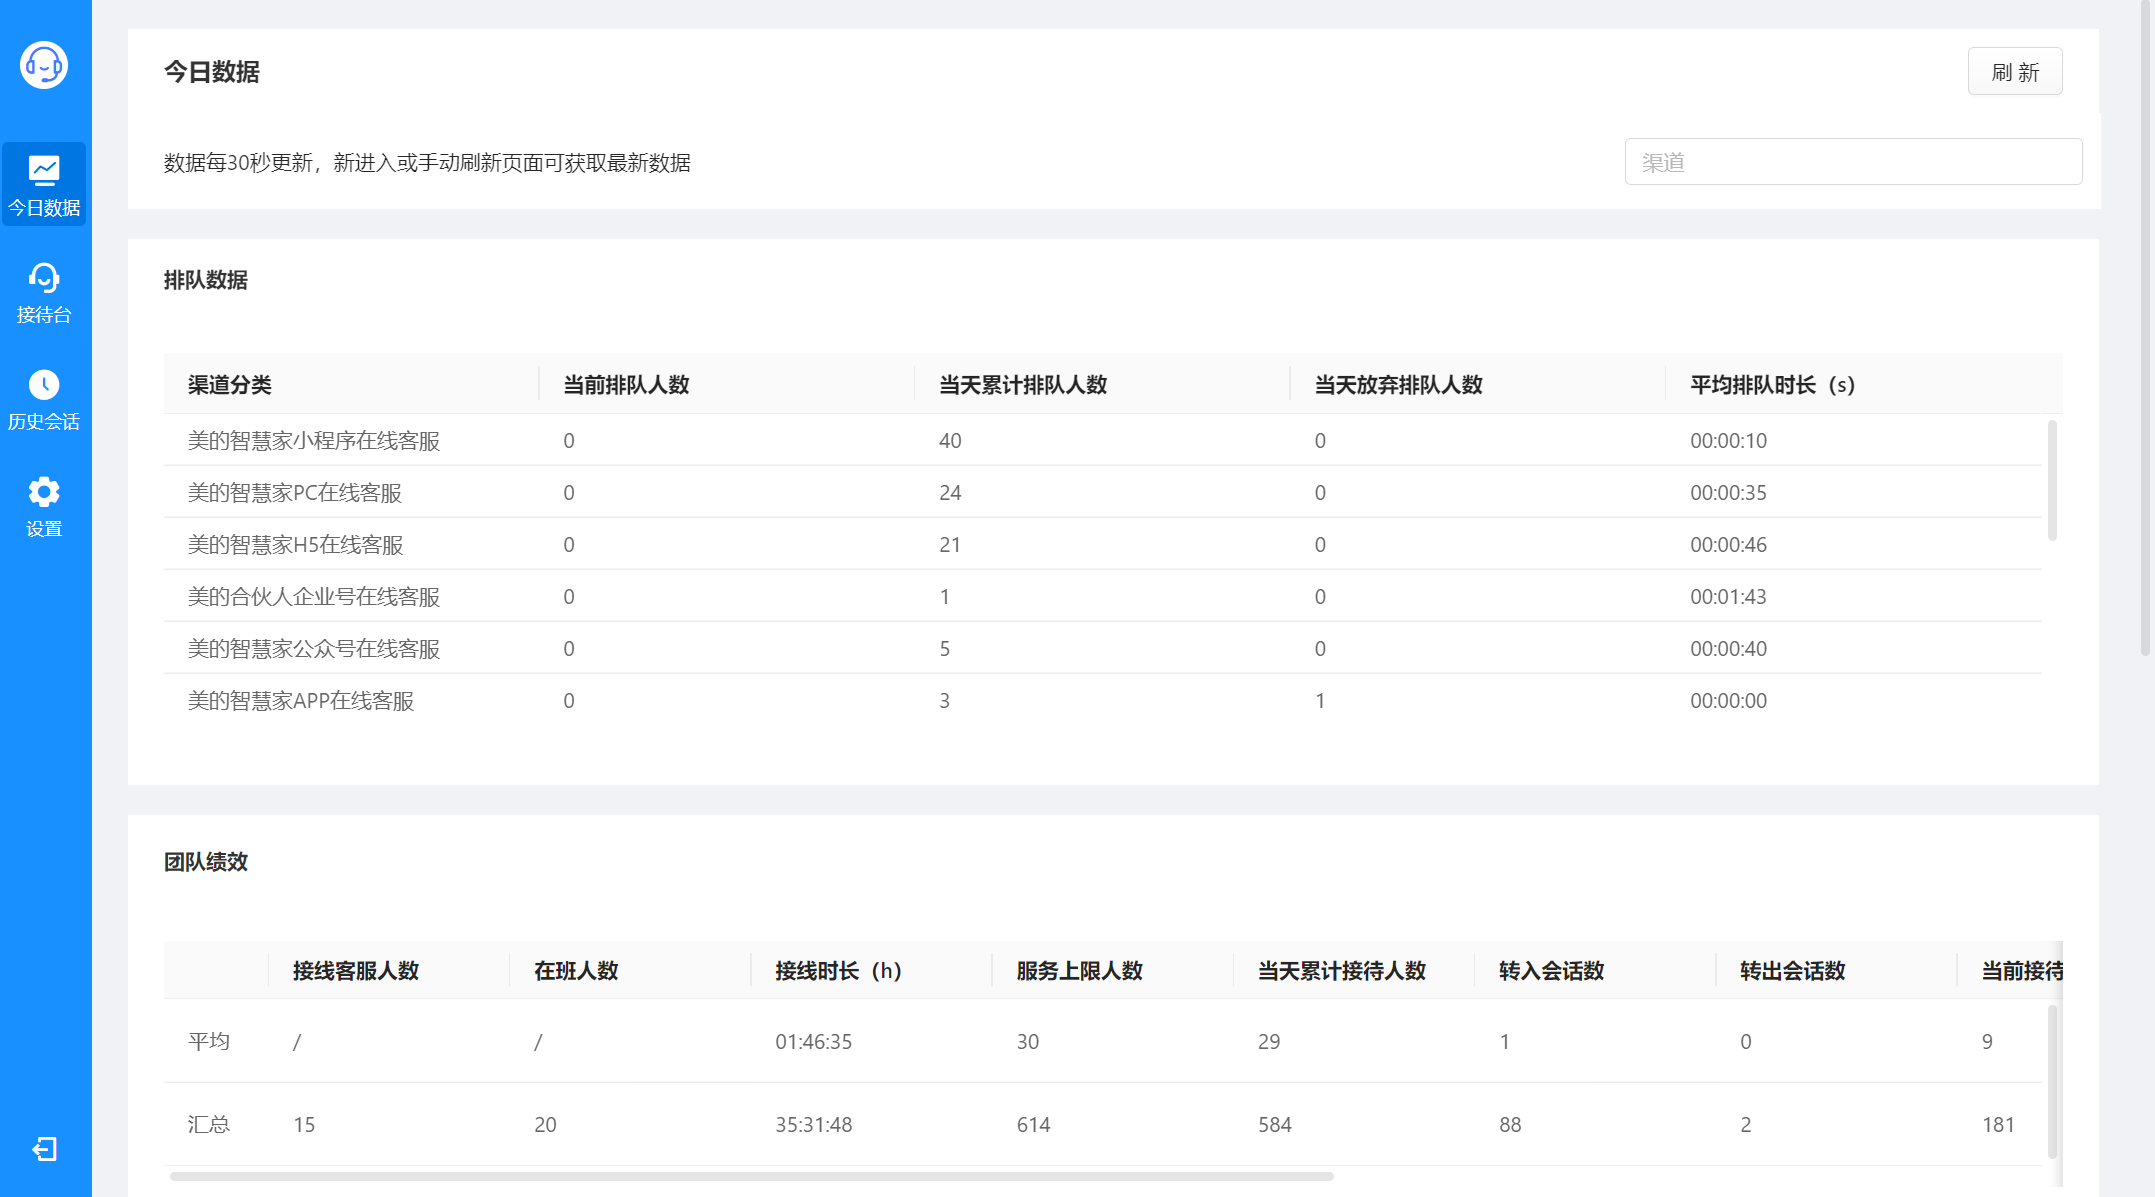Viewport: 2155px width, 1197px height.
Task: Click the cumulative queue value 40
Action: [950, 441]
